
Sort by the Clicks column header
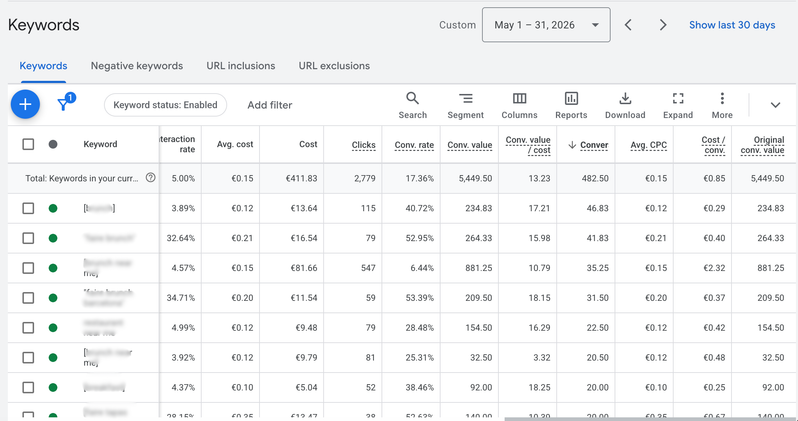coord(363,145)
